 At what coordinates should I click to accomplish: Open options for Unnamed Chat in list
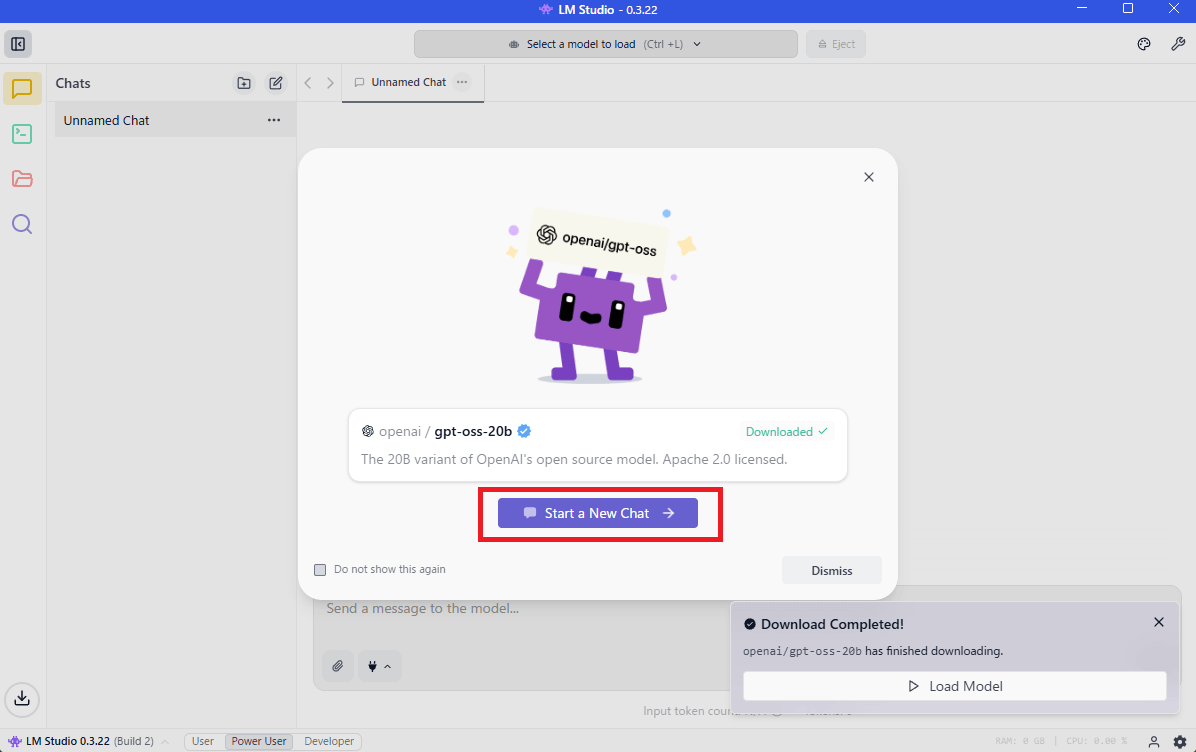274,121
